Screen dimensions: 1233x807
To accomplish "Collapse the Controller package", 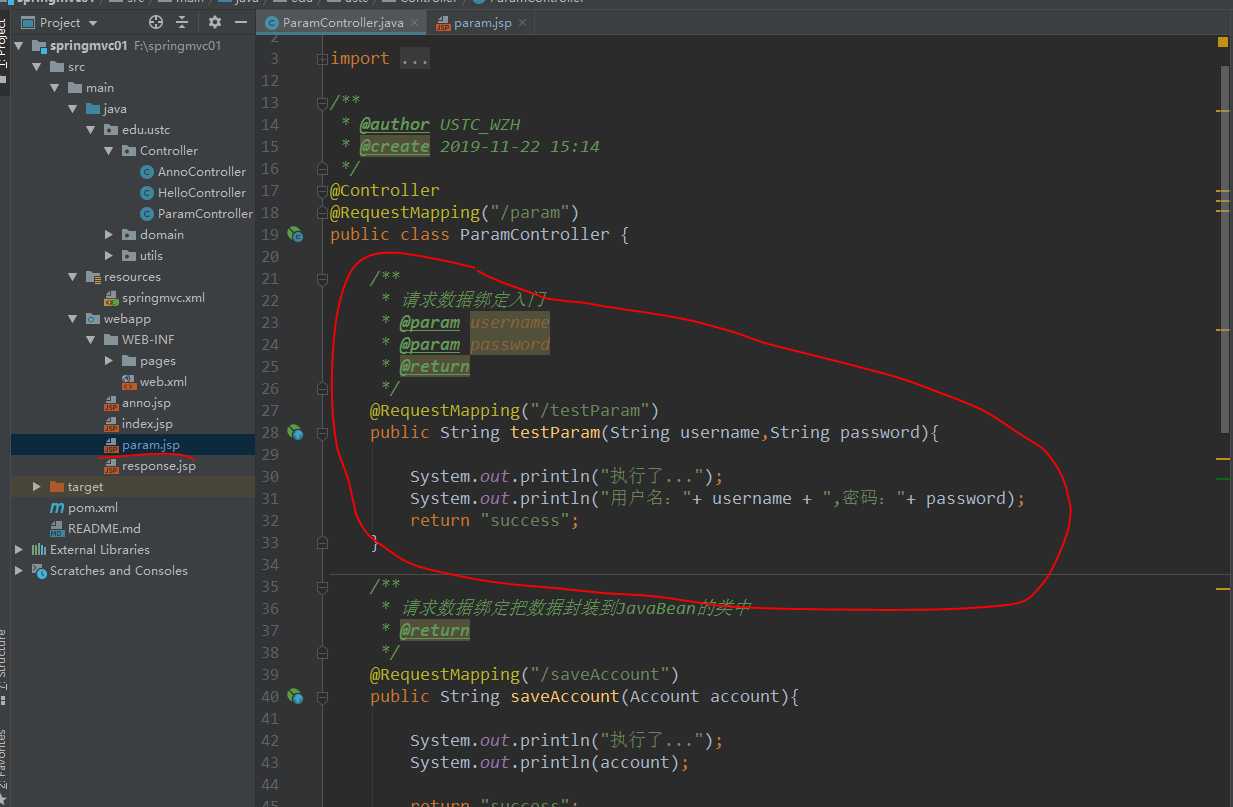I will click(109, 151).
